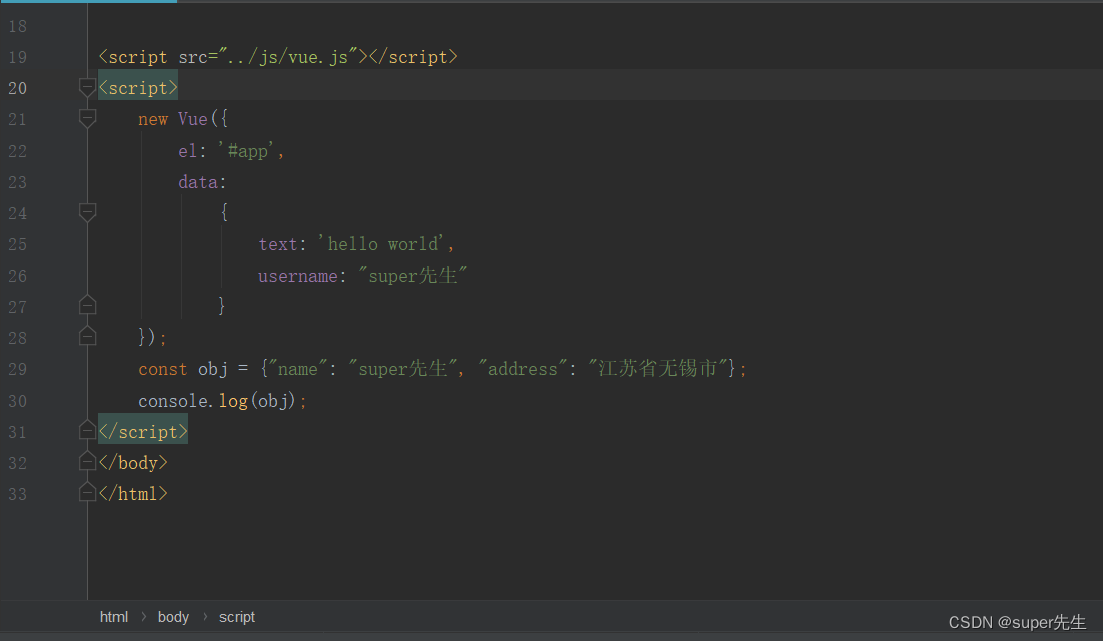Click the closing </script> tag on line 19

click(414, 57)
